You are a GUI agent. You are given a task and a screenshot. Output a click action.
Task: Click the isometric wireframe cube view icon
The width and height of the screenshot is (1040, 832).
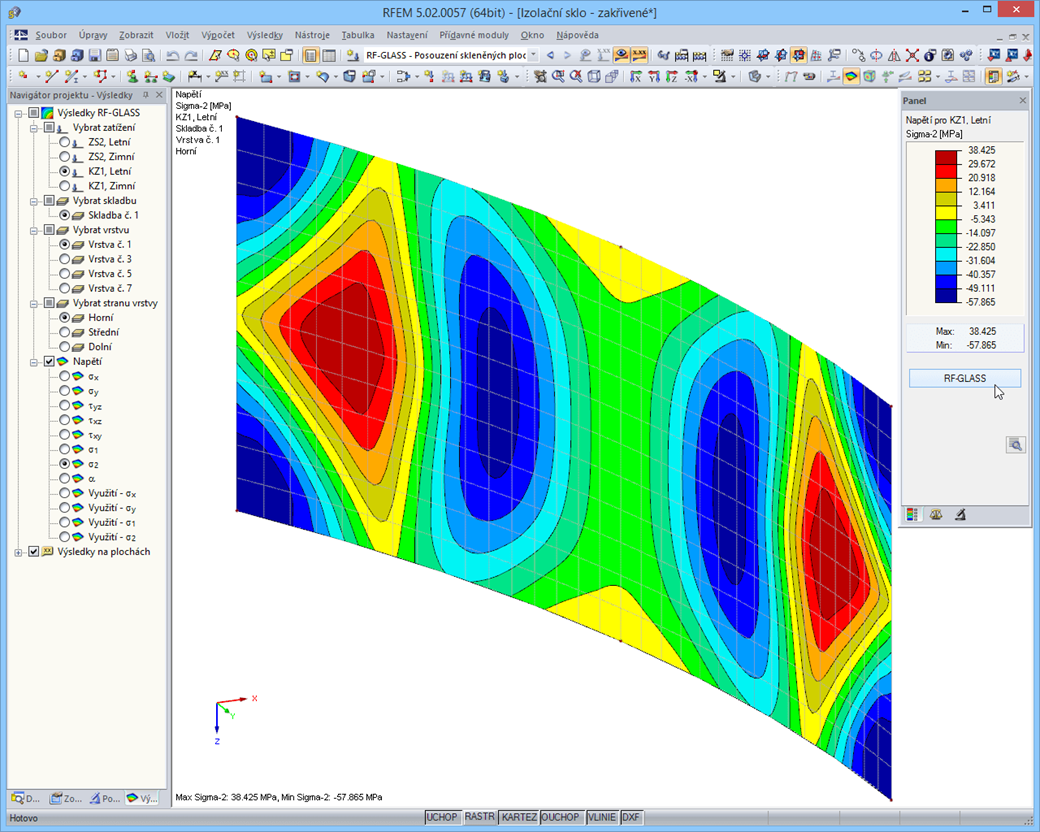pos(594,77)
